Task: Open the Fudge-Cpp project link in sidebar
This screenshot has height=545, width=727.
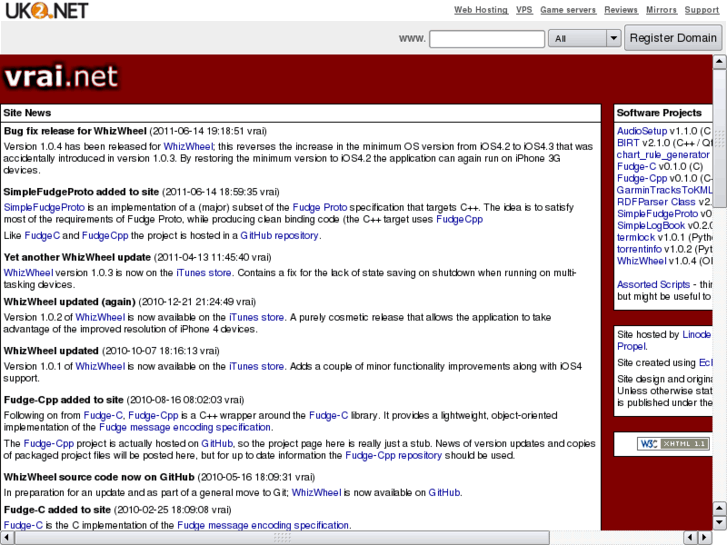Action: 642,179
